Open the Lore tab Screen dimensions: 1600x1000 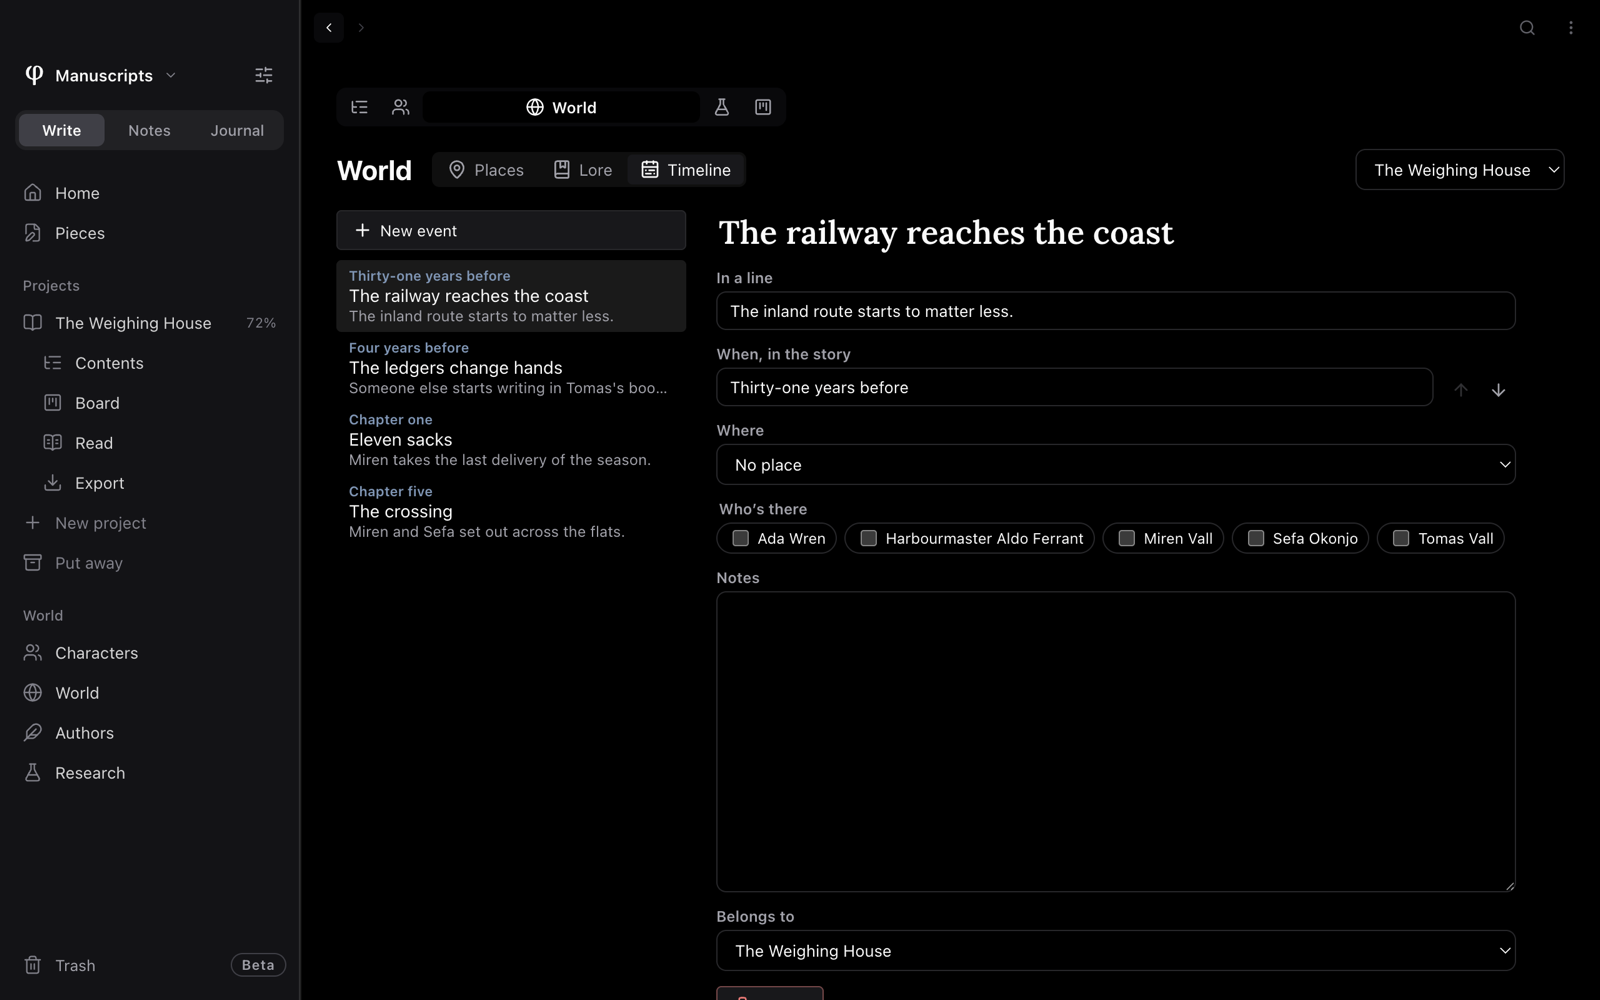coord(583,170)
